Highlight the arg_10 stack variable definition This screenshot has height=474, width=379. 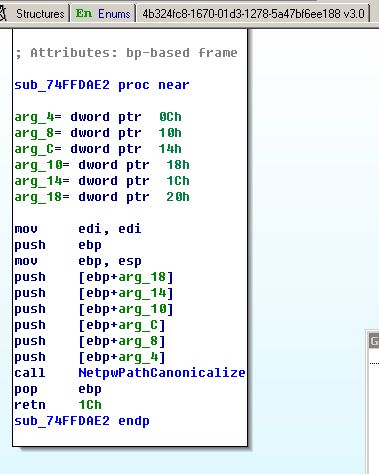point(102,165)
